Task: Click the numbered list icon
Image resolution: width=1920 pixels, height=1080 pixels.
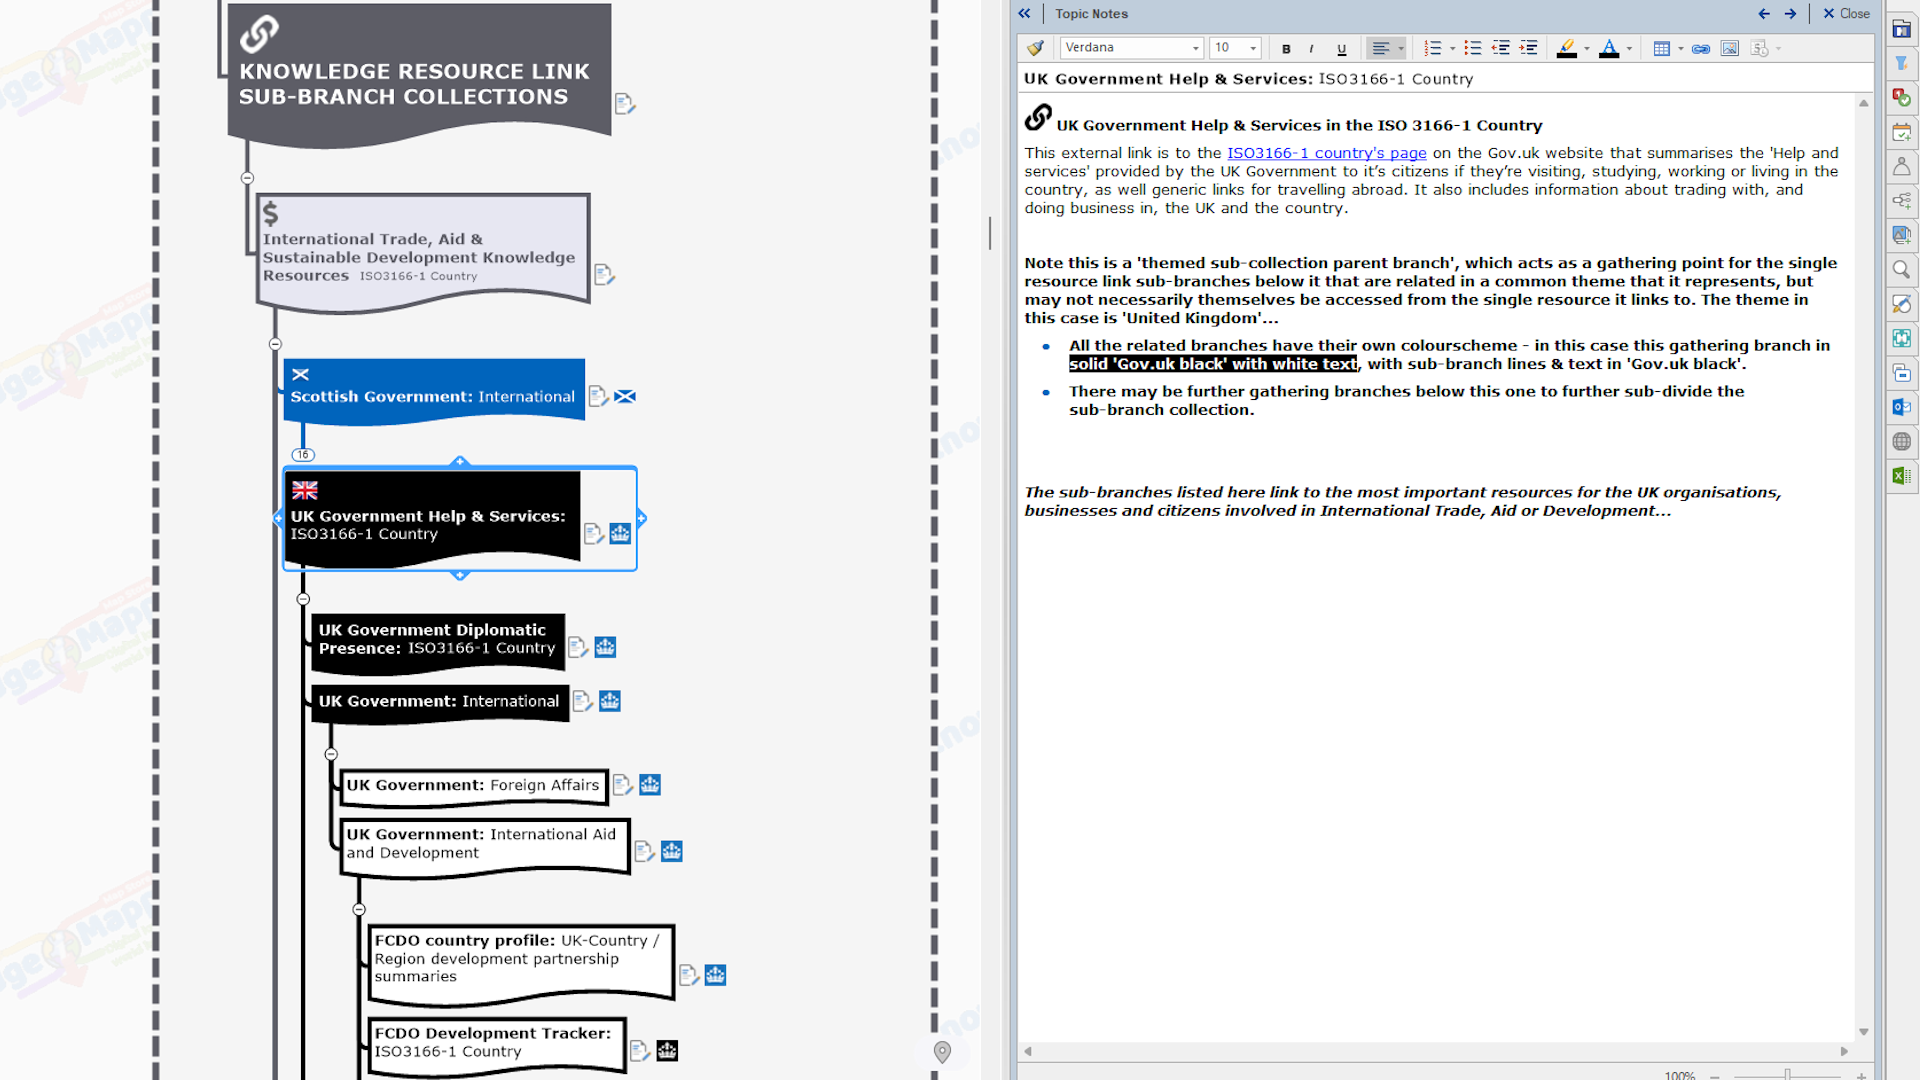Action: (1432, 48)
